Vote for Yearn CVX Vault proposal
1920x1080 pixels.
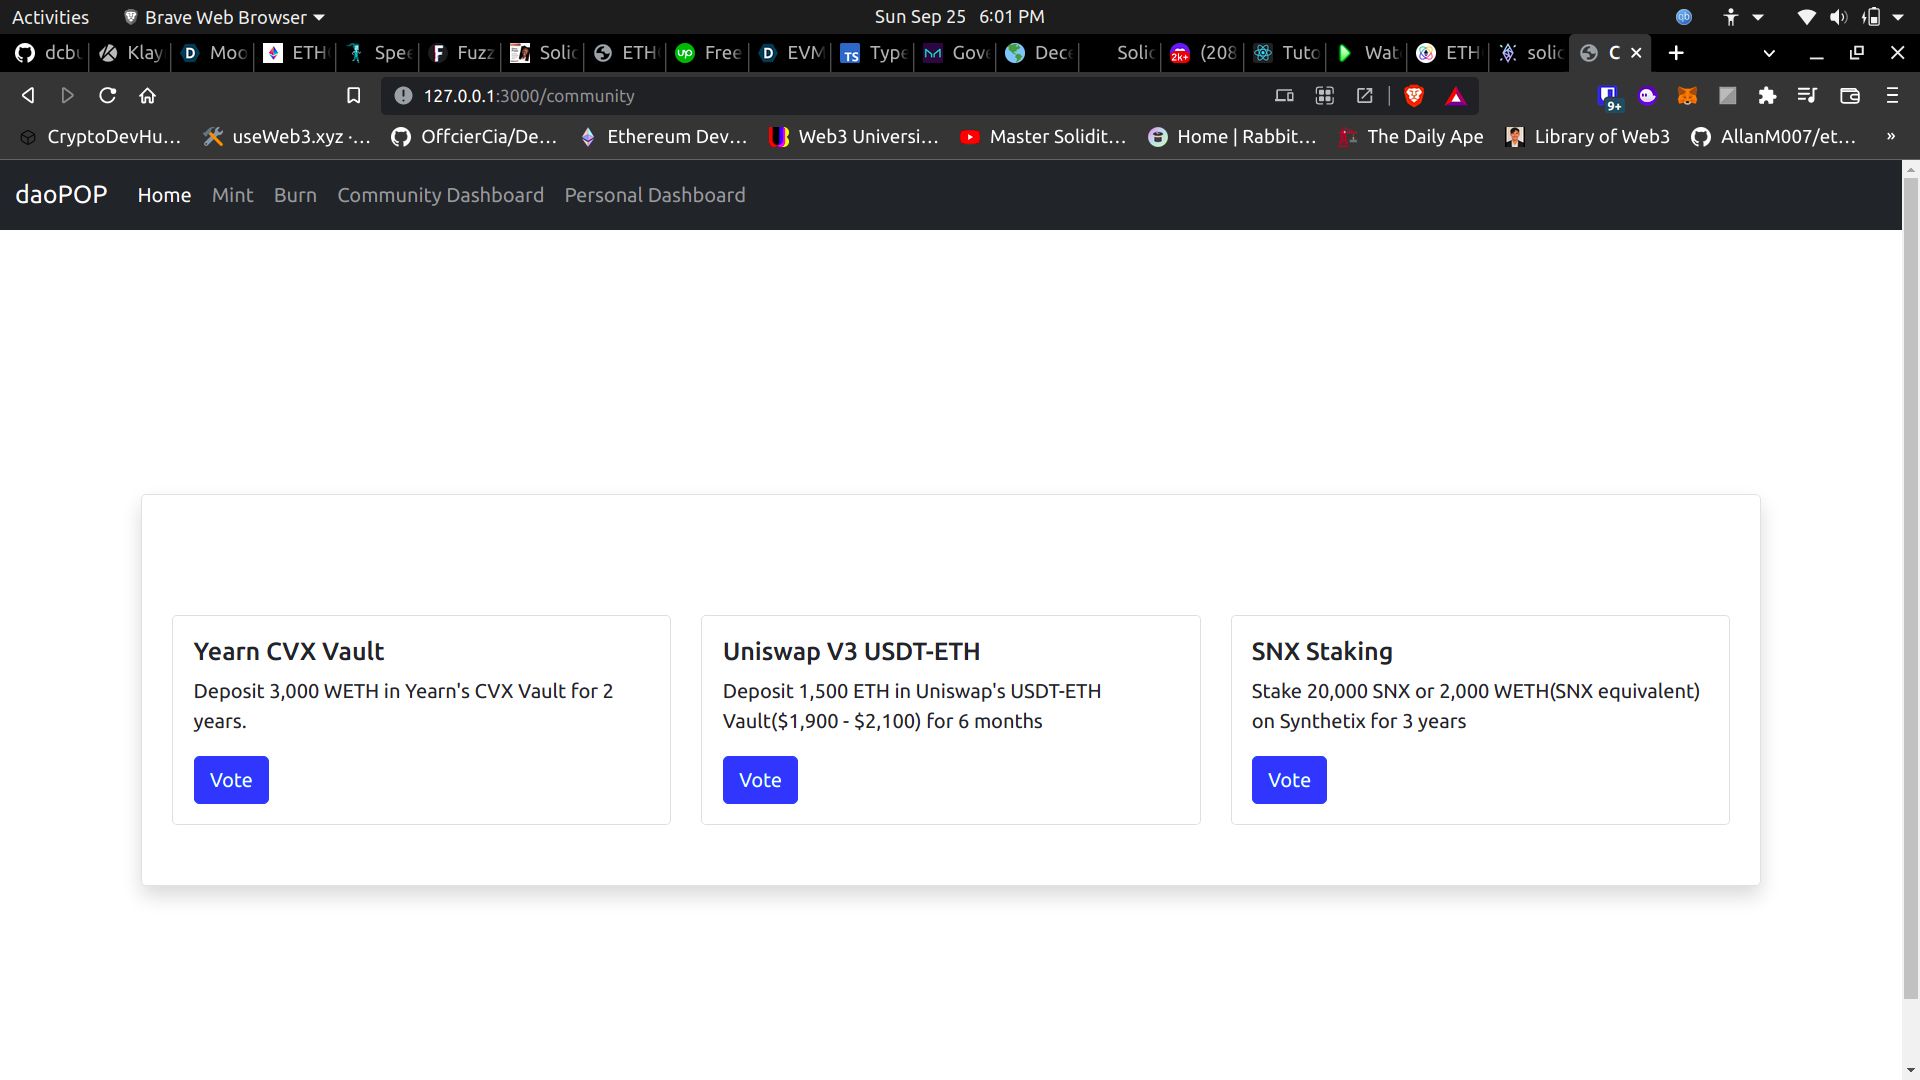pos(231,778)
